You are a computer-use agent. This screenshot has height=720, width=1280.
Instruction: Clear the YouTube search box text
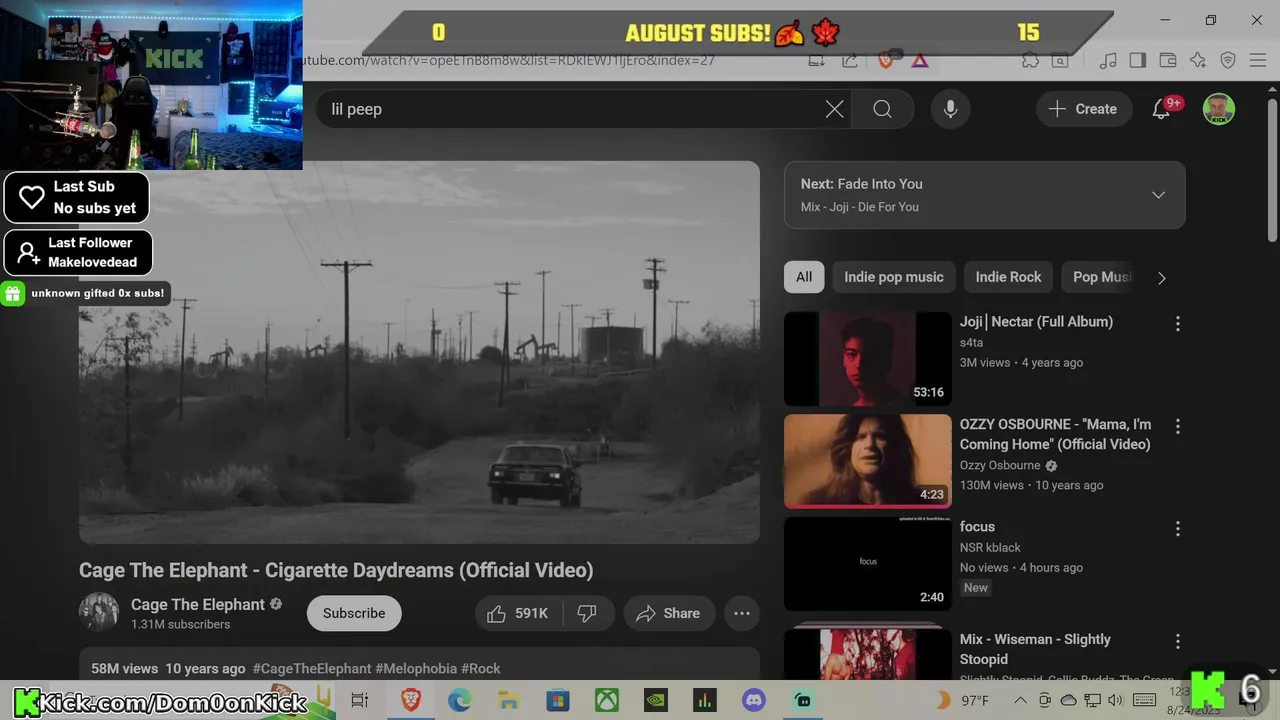pos(834,109)
